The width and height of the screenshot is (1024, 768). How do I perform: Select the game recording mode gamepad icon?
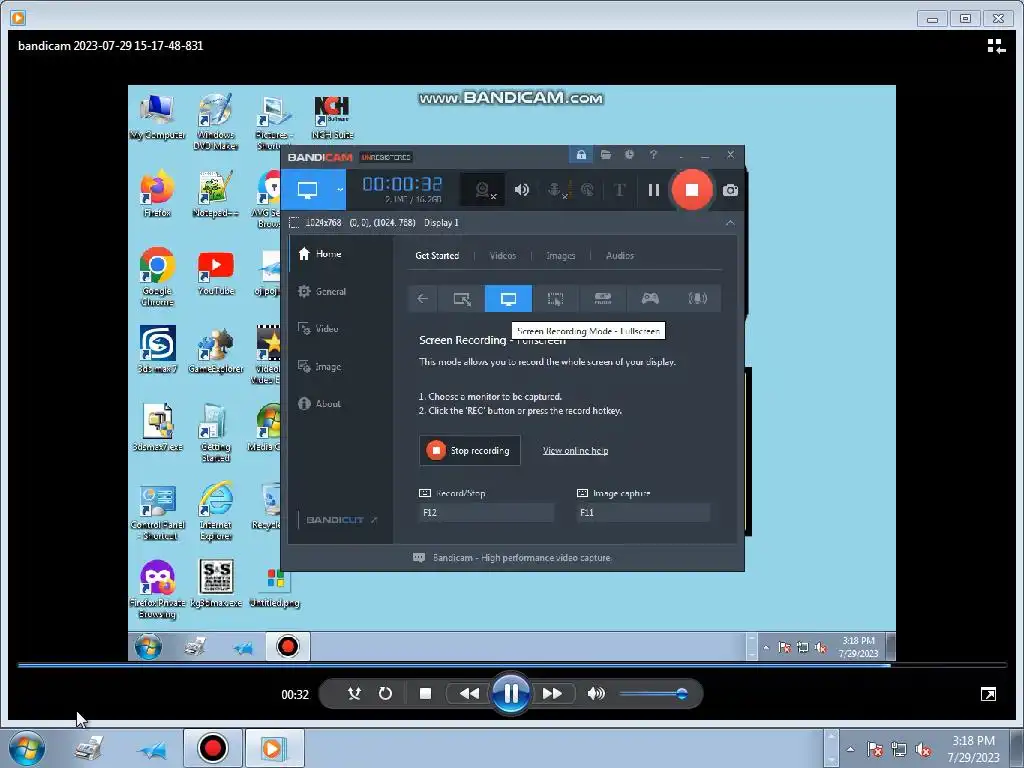click(x=650, y=298)
